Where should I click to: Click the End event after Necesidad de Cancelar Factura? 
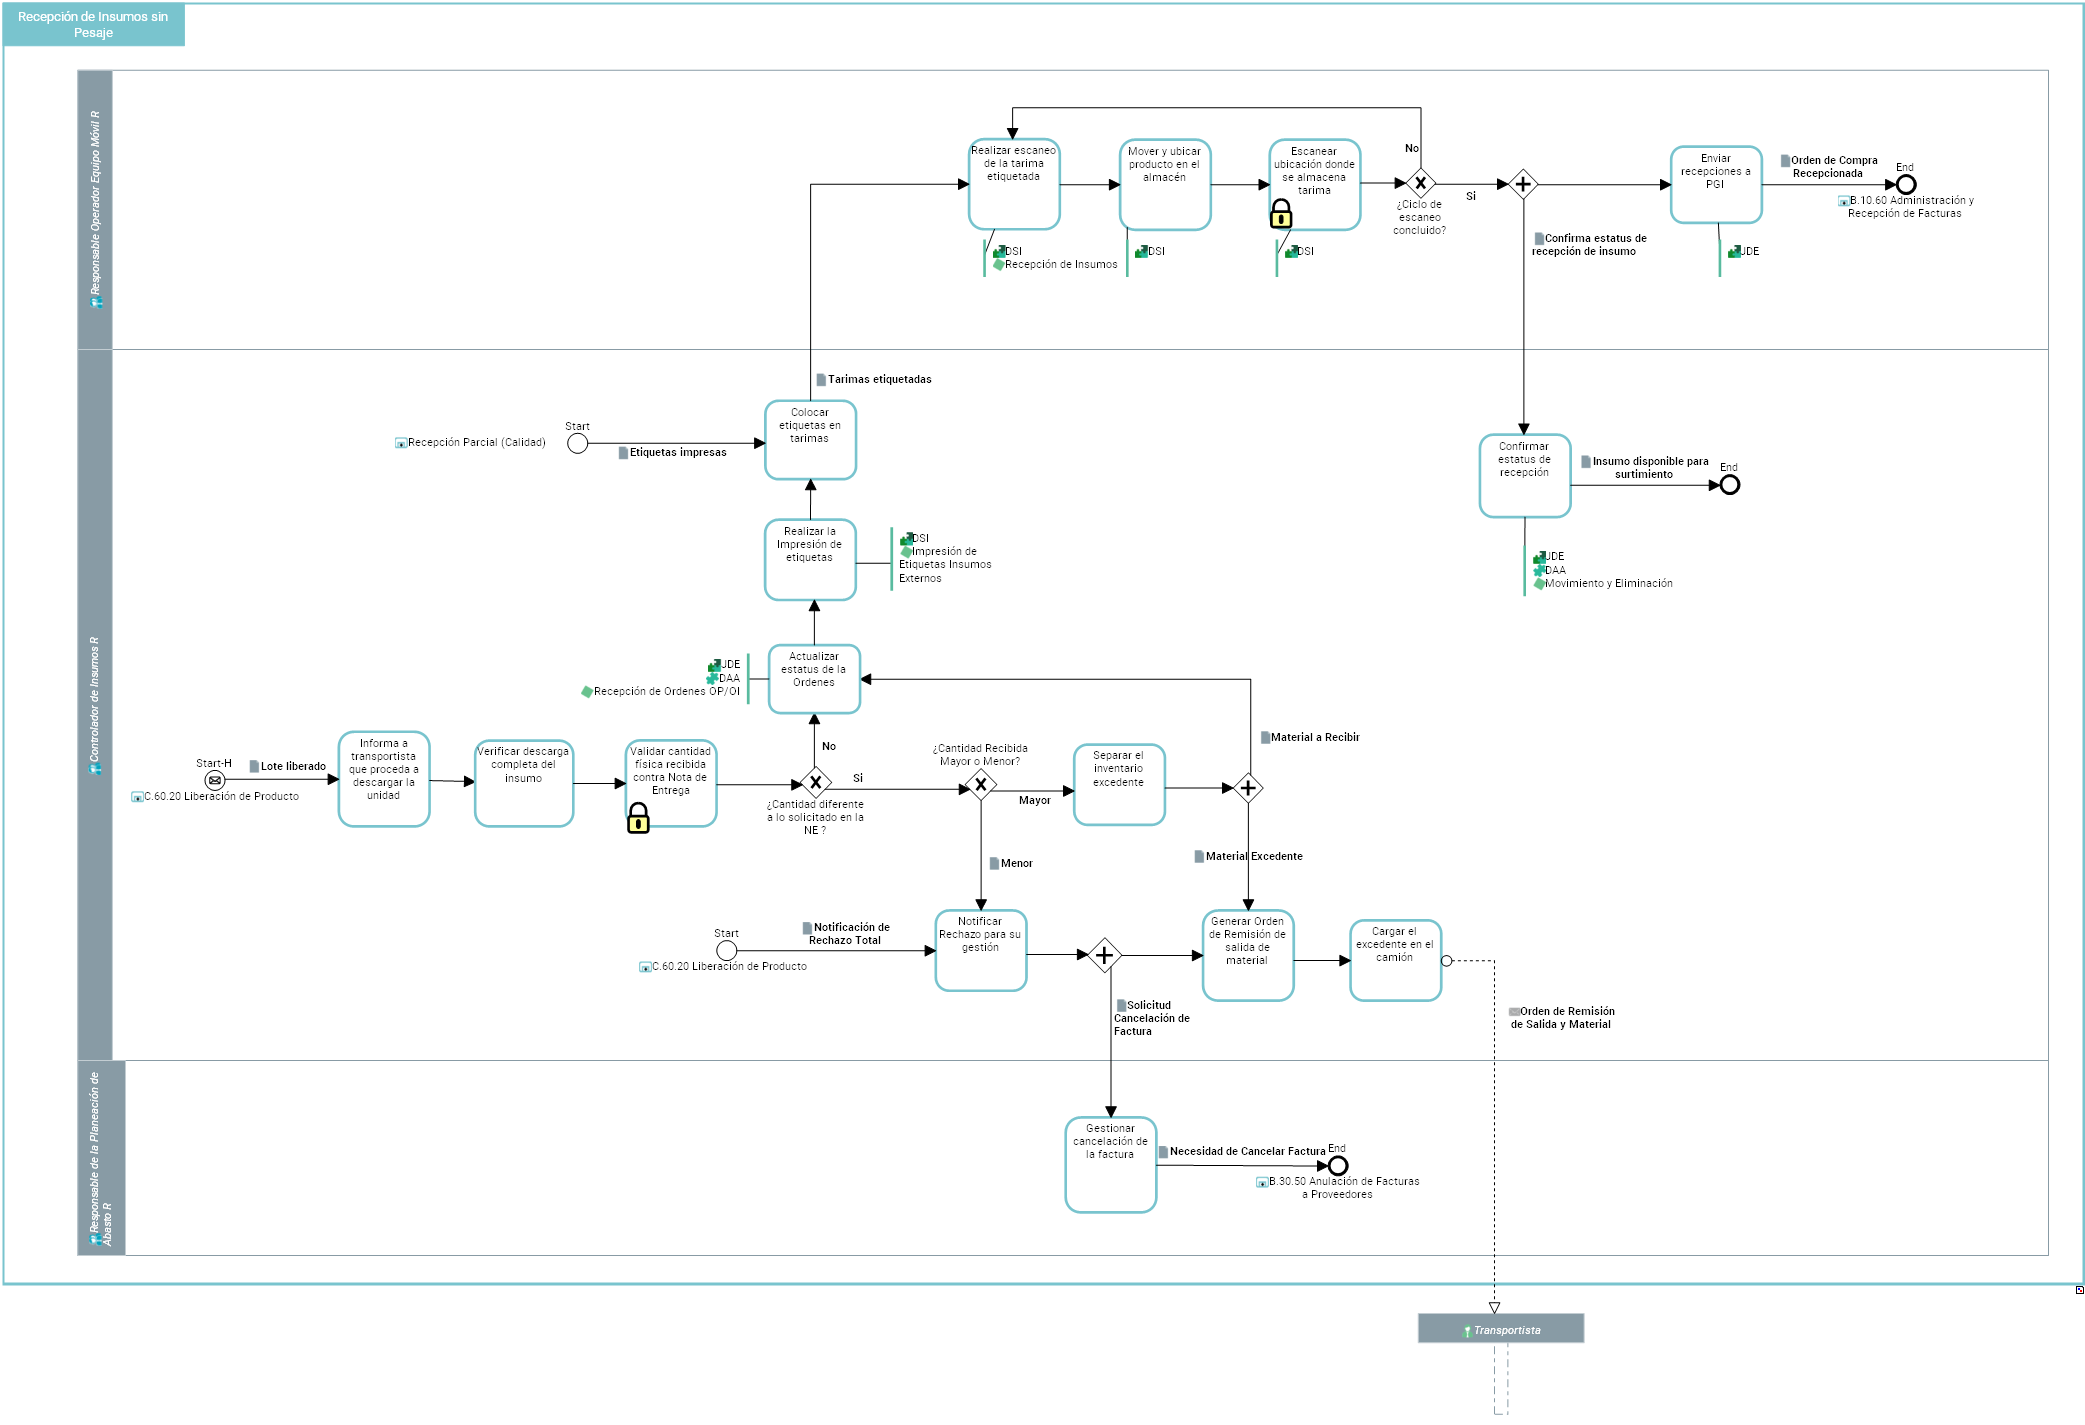pyautogui.click(x=1338, y=1166)
